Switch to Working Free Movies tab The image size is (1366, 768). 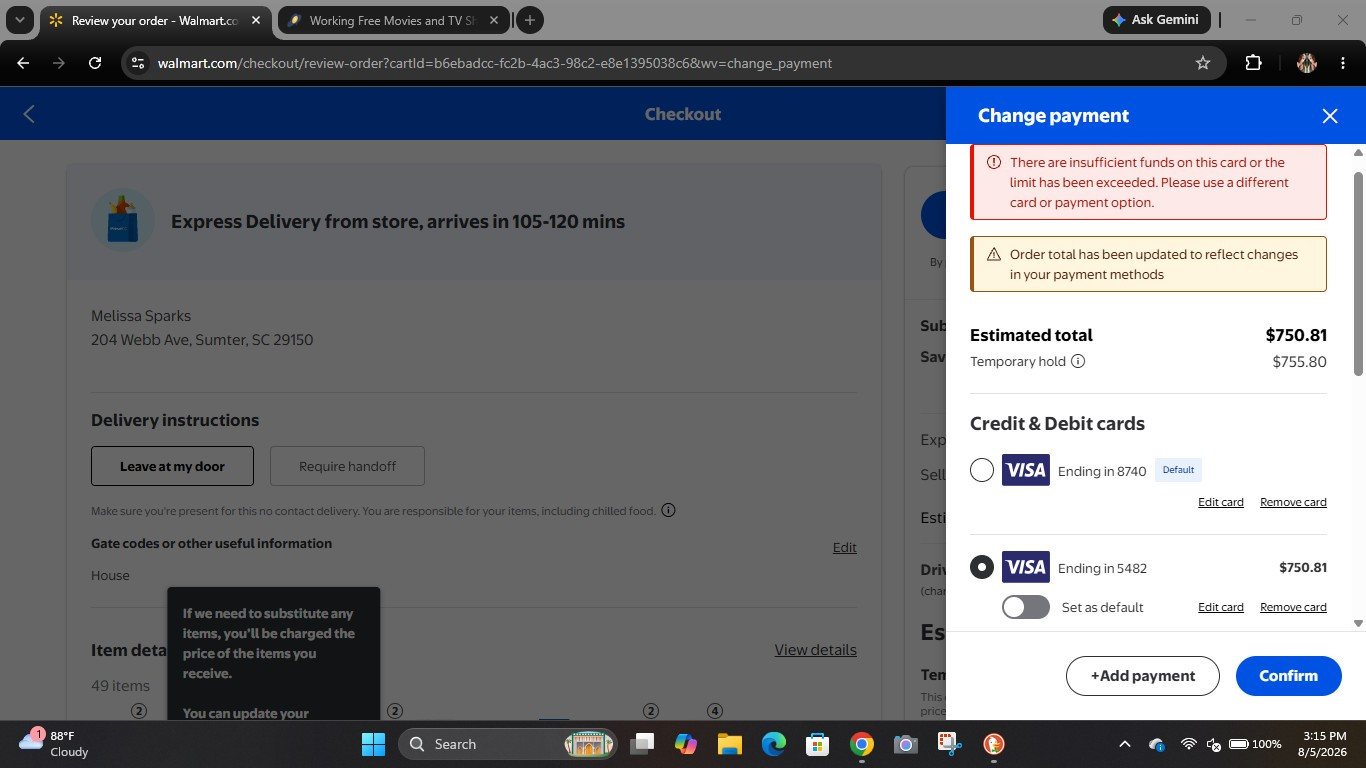392,20
